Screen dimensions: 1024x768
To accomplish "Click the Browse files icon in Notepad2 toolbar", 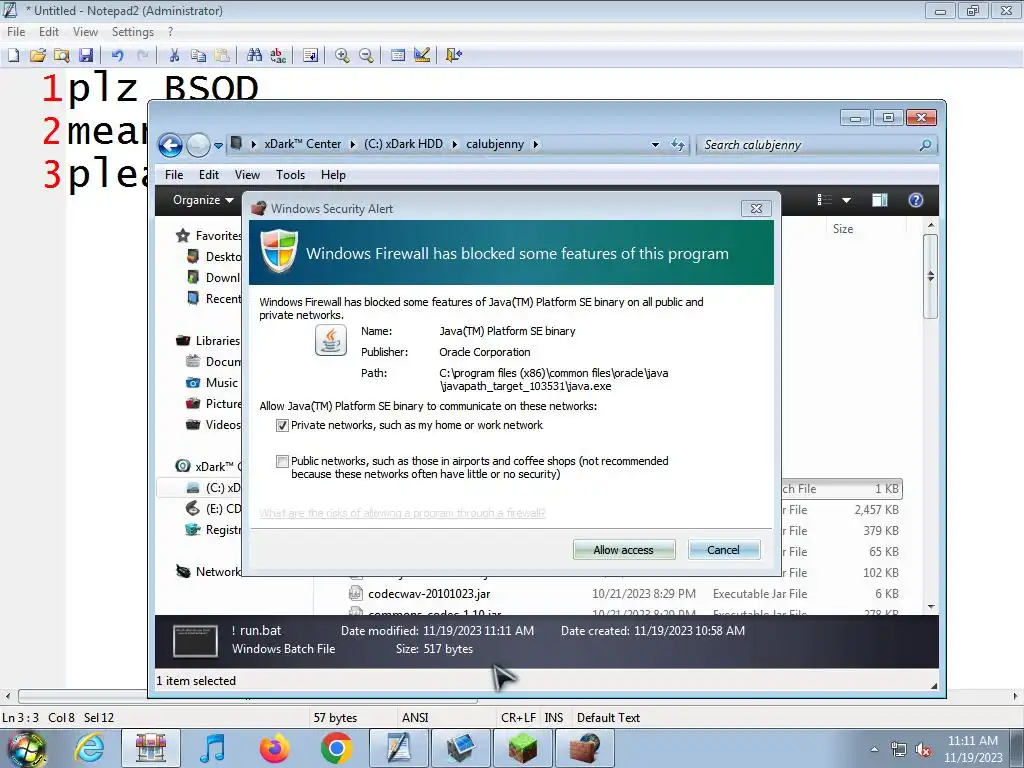I will [62, 56].
